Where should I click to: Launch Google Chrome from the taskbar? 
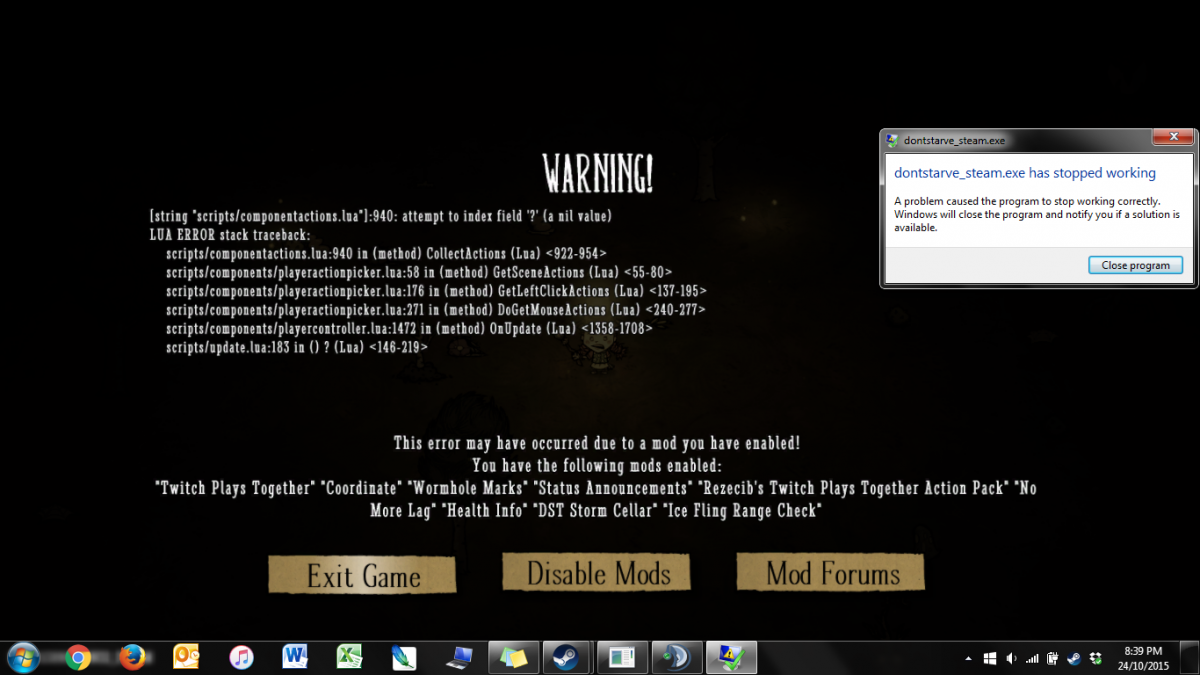click(x=78, y=657)
